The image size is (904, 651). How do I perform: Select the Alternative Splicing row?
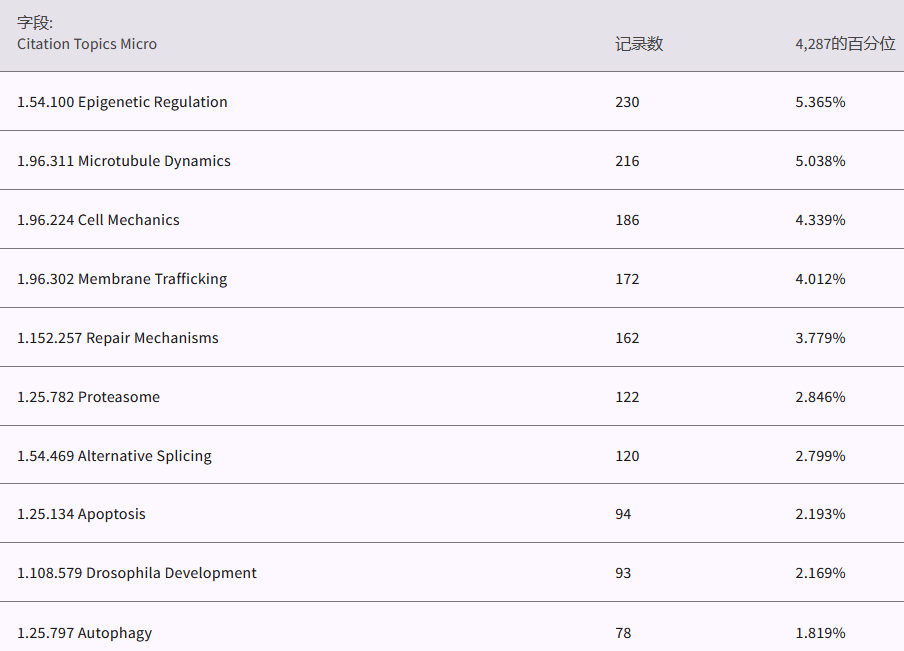114,456
